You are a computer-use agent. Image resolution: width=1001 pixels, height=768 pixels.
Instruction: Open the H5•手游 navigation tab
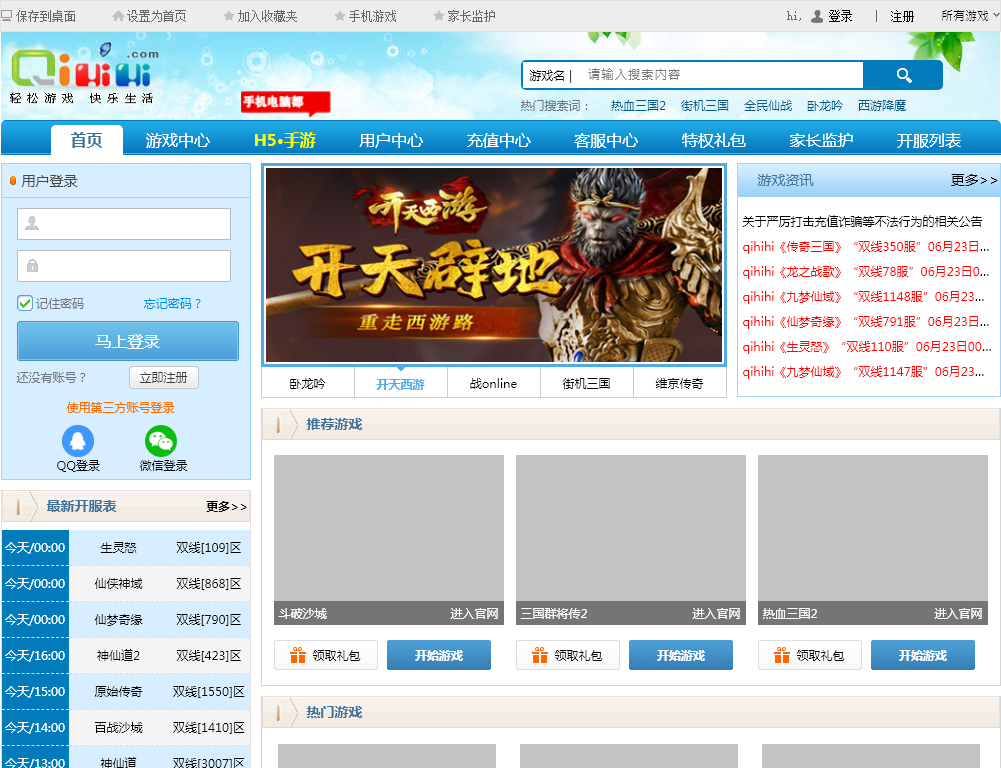[285, 140]
